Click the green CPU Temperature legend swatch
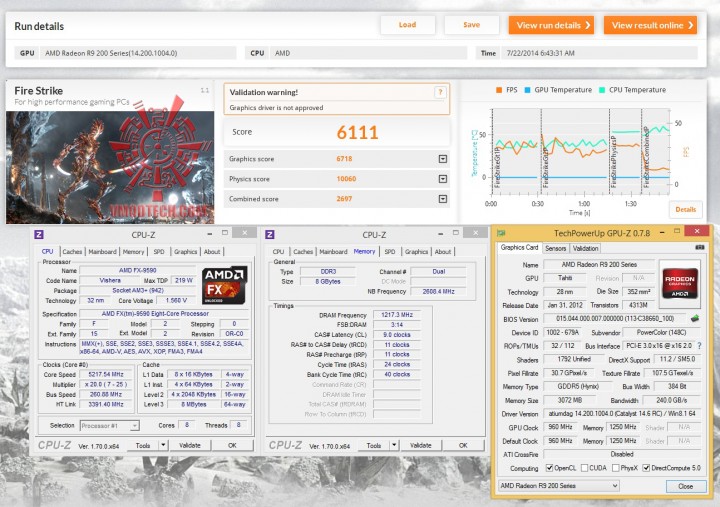The height and width of the screenshot is (507, 720). 602,90
